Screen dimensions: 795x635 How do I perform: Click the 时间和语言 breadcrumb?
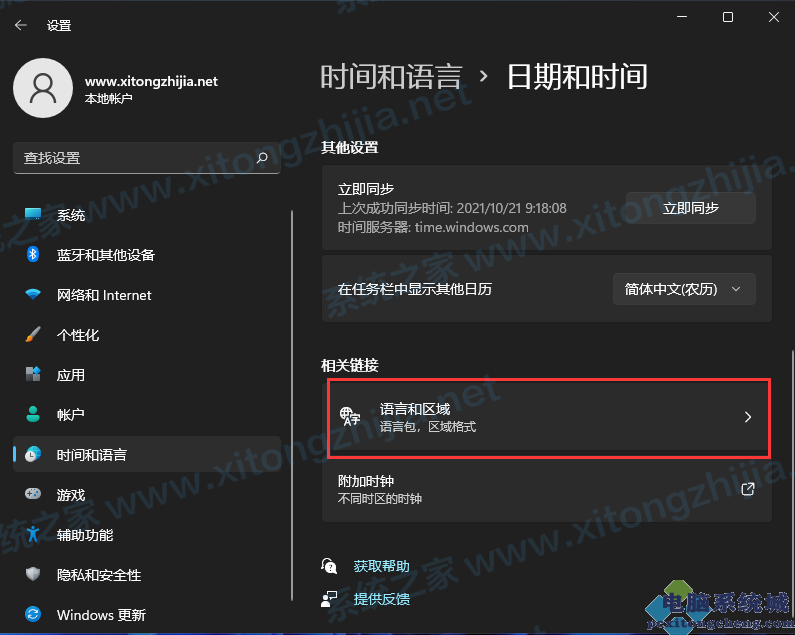point(391,77)
